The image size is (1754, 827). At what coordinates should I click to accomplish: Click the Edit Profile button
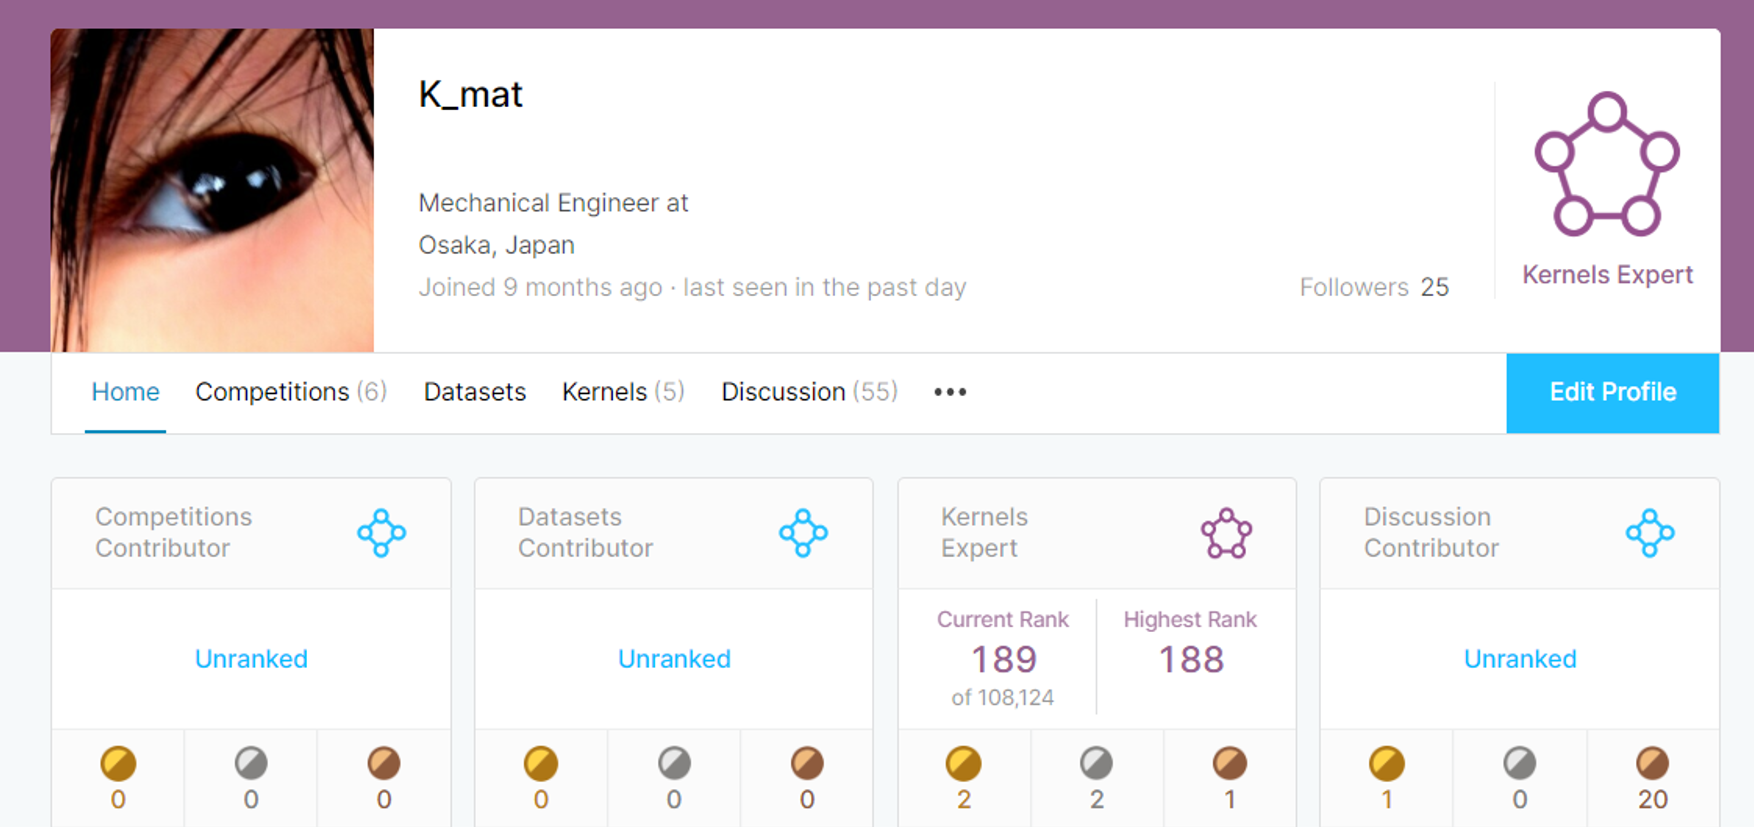pyautogui.click(x=1612, y=392)
